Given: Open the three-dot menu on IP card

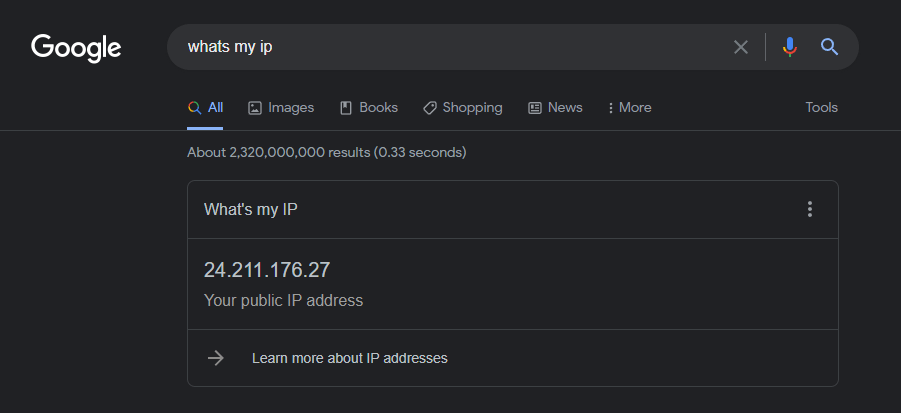Looking at the screenshot, I should (x=810, y=209).
